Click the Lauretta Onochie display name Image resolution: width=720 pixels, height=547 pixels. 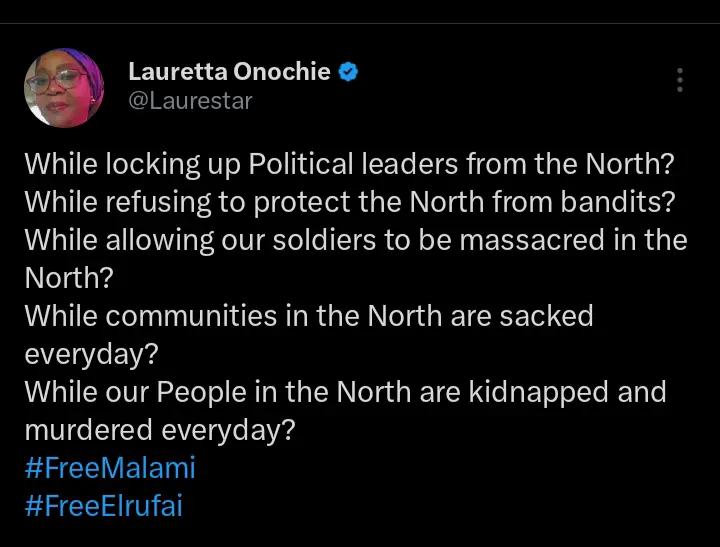pos(229,72)
